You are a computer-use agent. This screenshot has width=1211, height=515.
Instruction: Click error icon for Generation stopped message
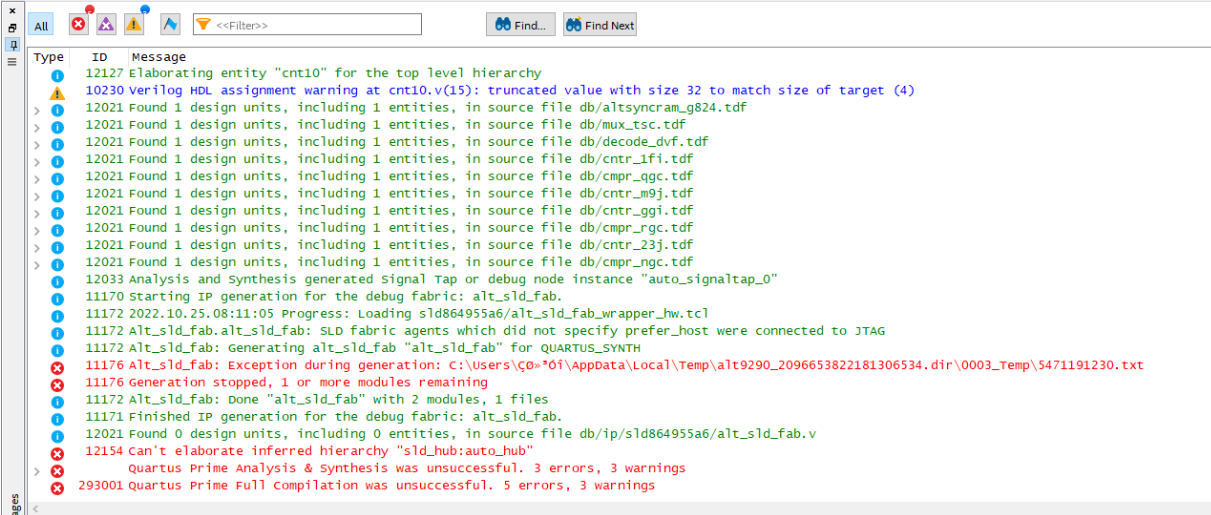(57, 384)
